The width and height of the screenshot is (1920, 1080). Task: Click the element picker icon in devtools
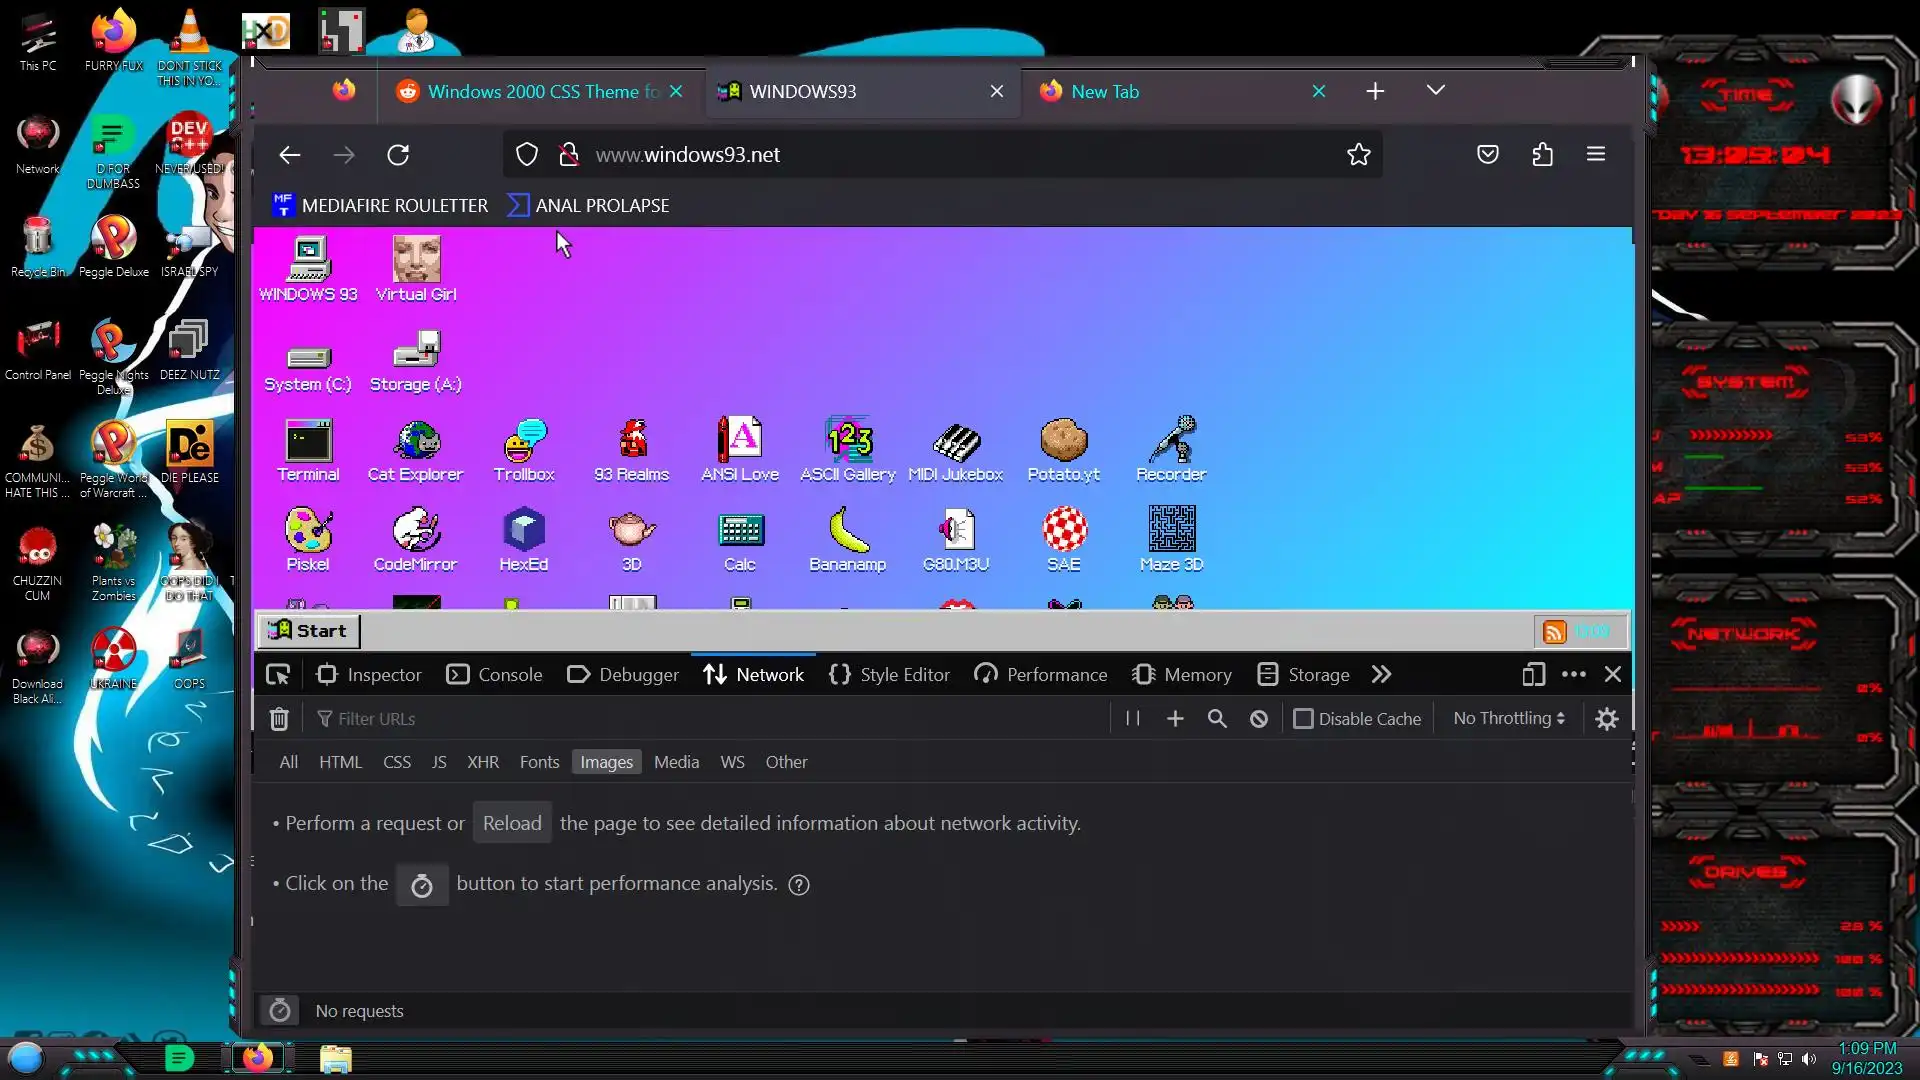coord(278,675)
